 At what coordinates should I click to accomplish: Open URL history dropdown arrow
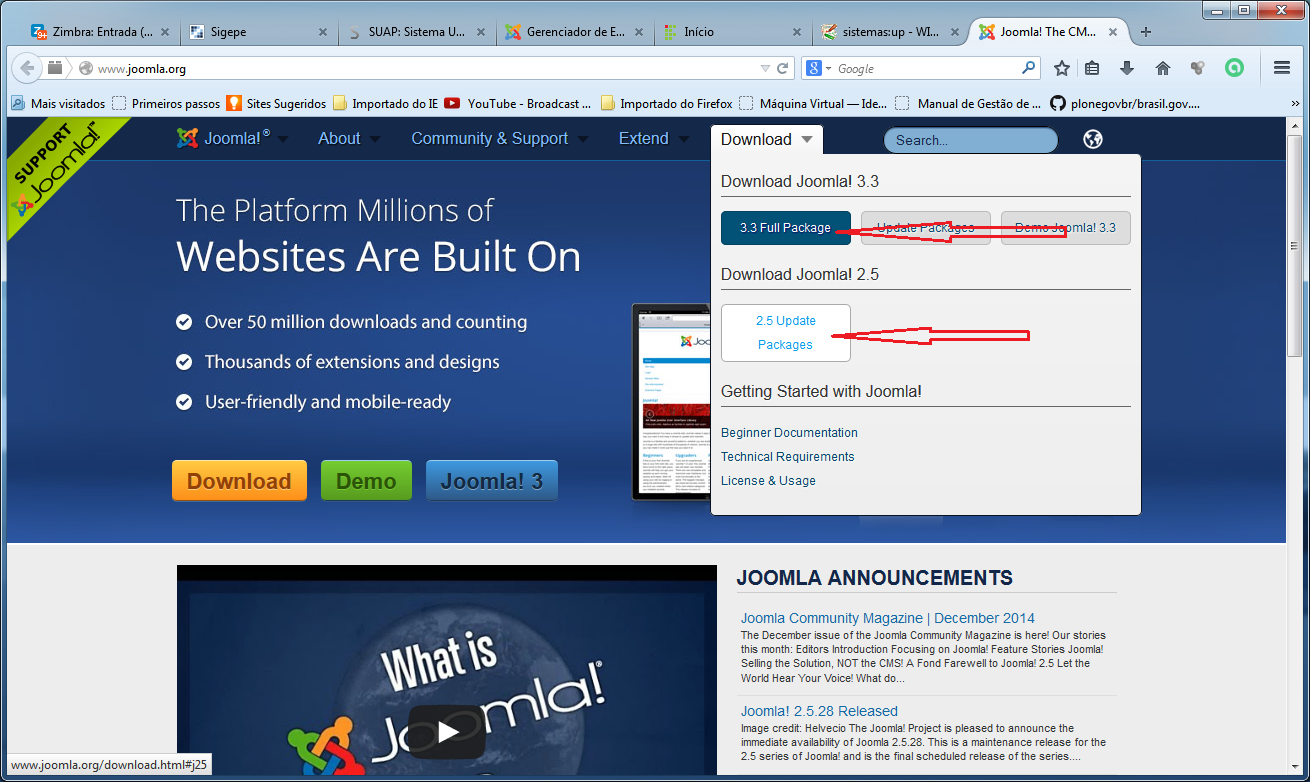coord(765,69)
